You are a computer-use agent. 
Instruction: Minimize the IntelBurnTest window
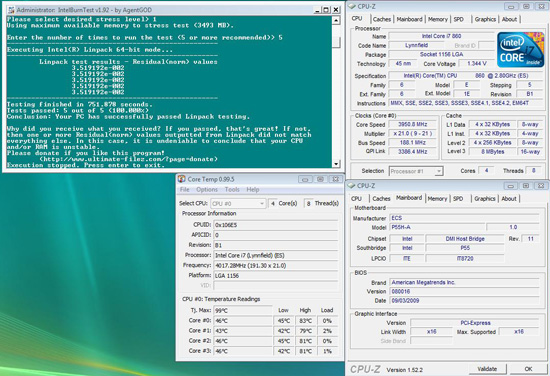[317, 10]
